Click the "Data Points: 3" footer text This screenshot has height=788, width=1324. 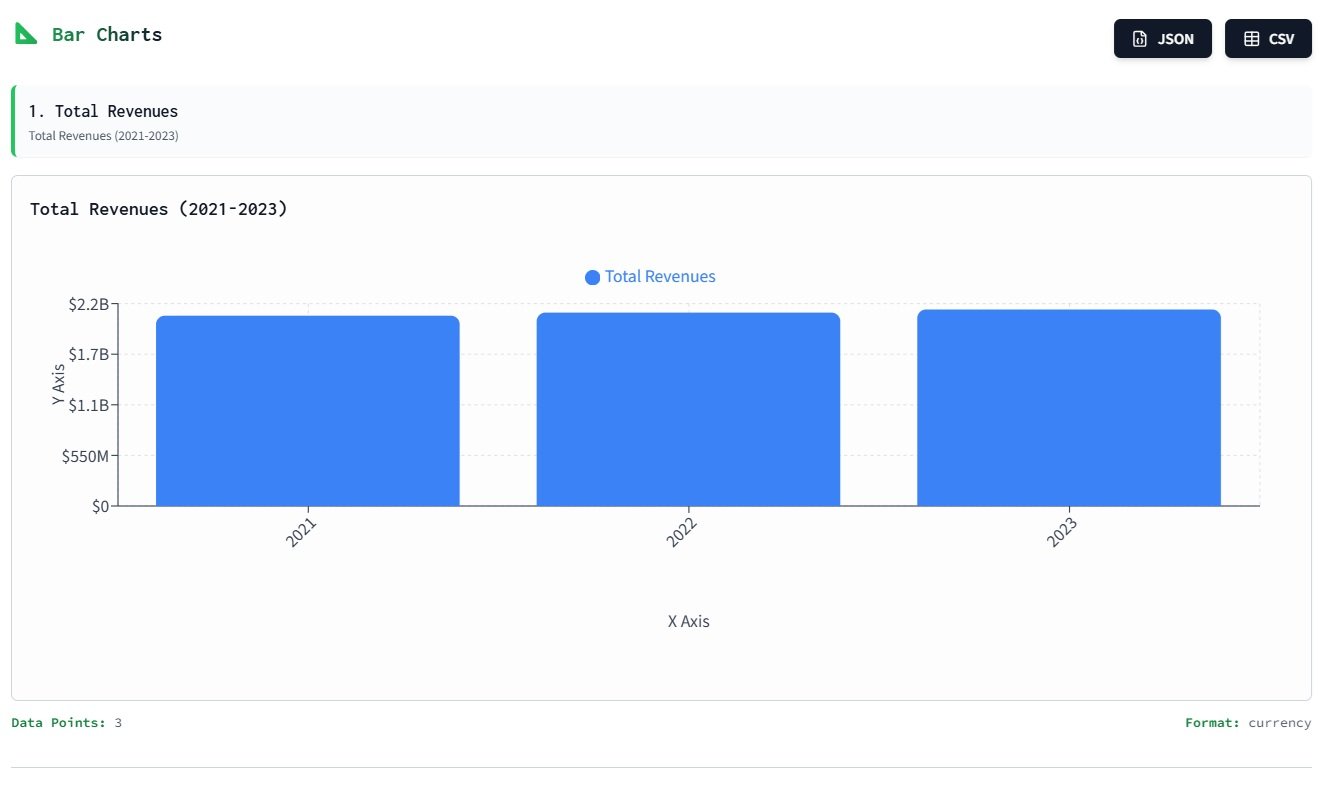[x=66, y=722]
